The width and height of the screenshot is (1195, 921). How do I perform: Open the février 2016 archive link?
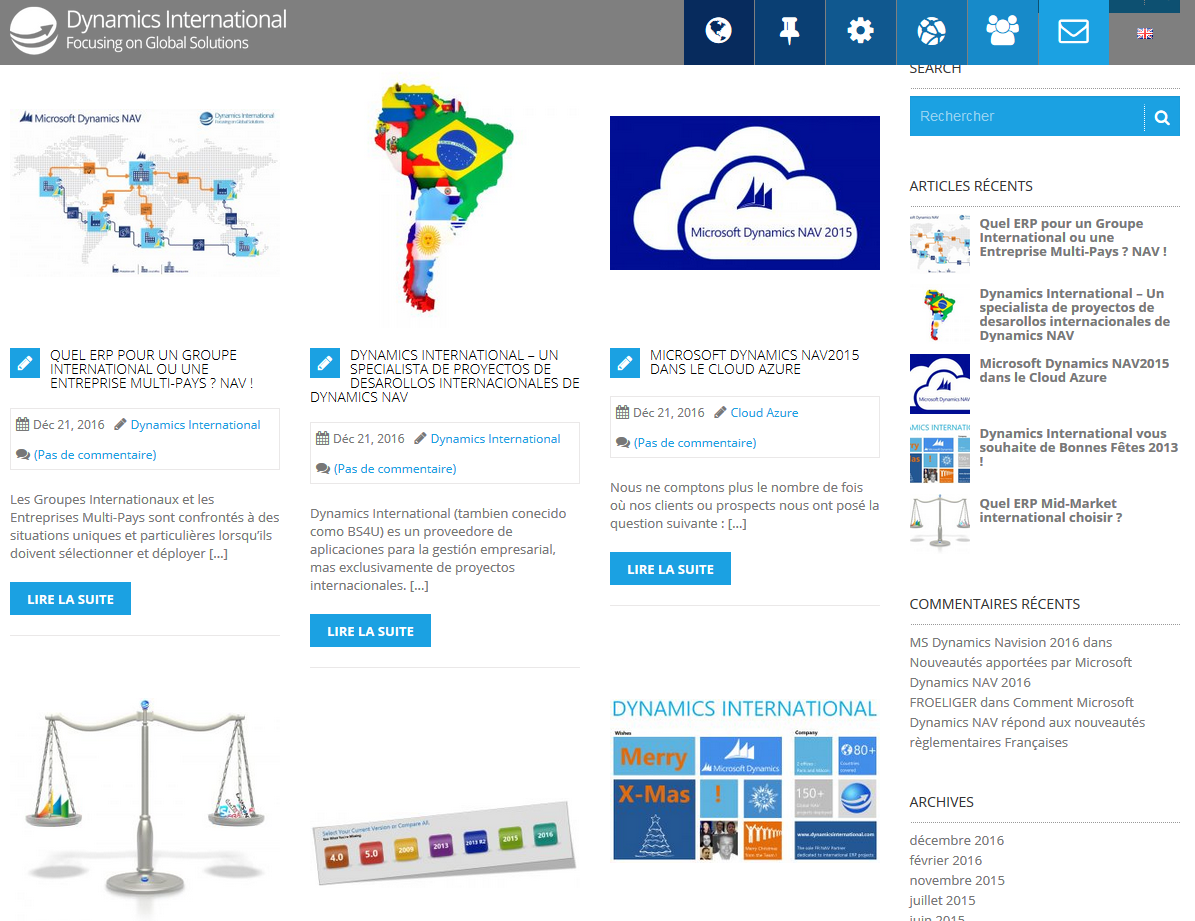point(945,860)
